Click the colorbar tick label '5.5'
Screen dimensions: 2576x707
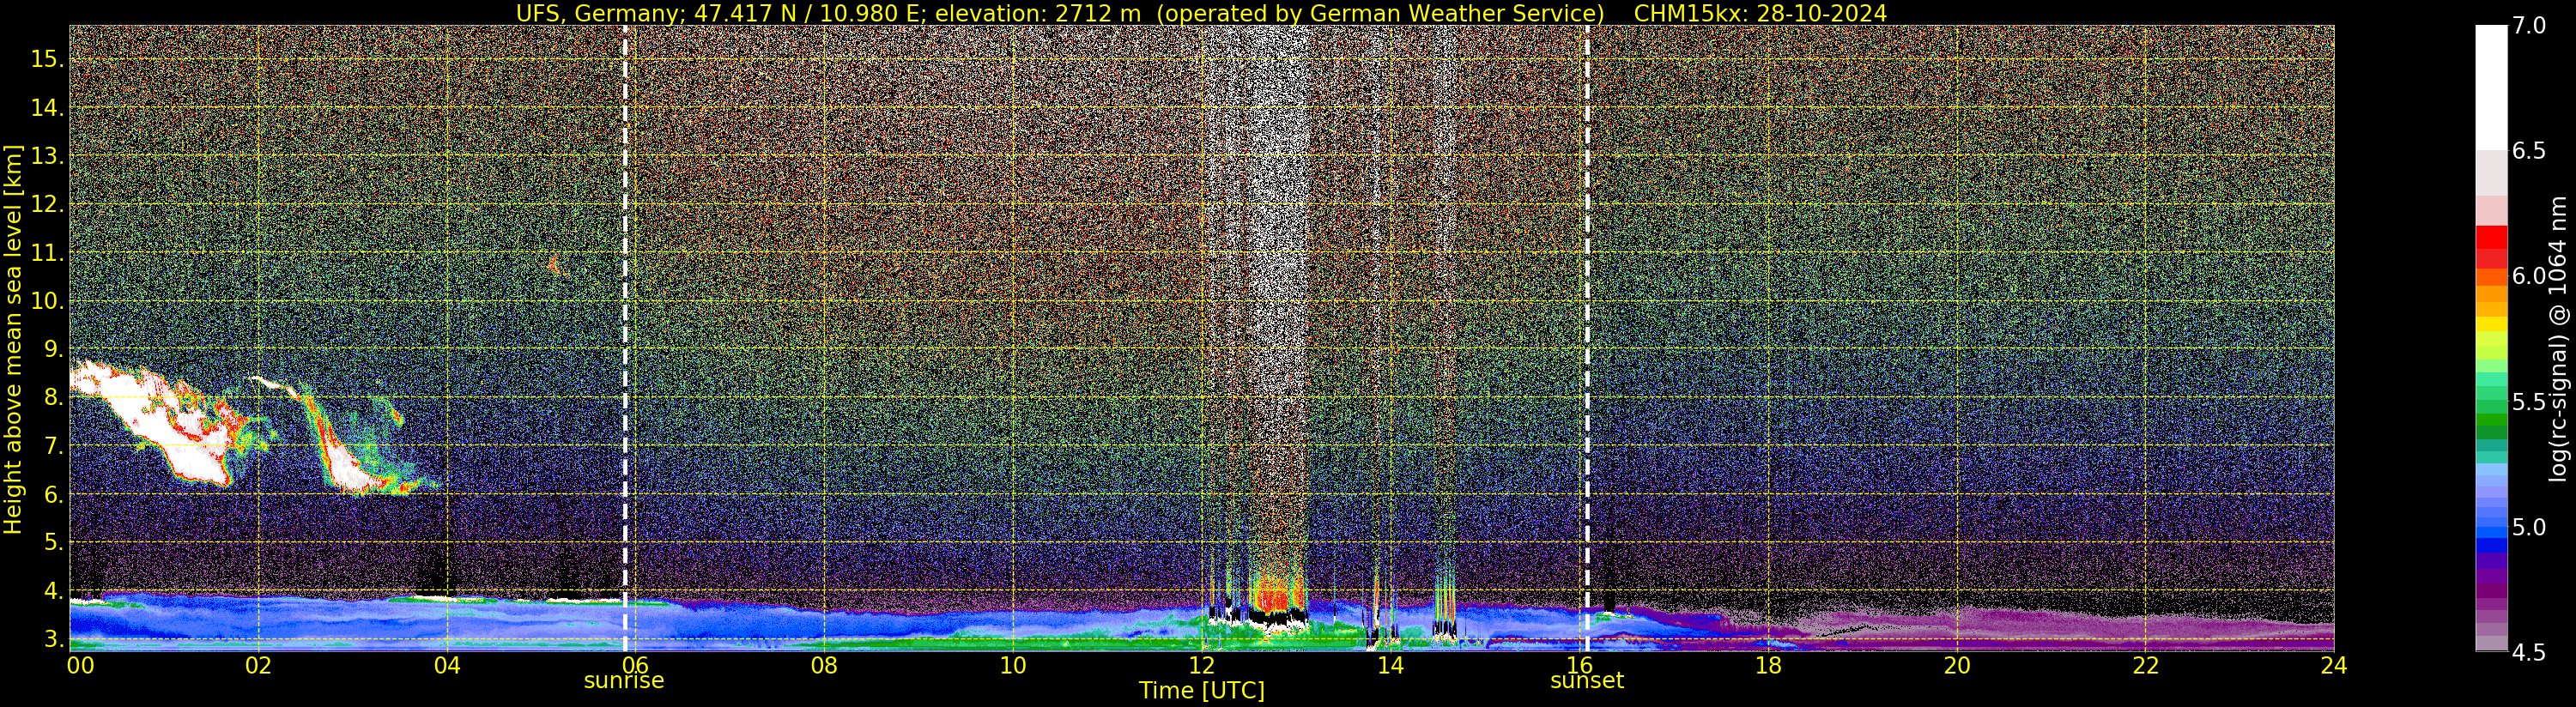(2529, 402)
